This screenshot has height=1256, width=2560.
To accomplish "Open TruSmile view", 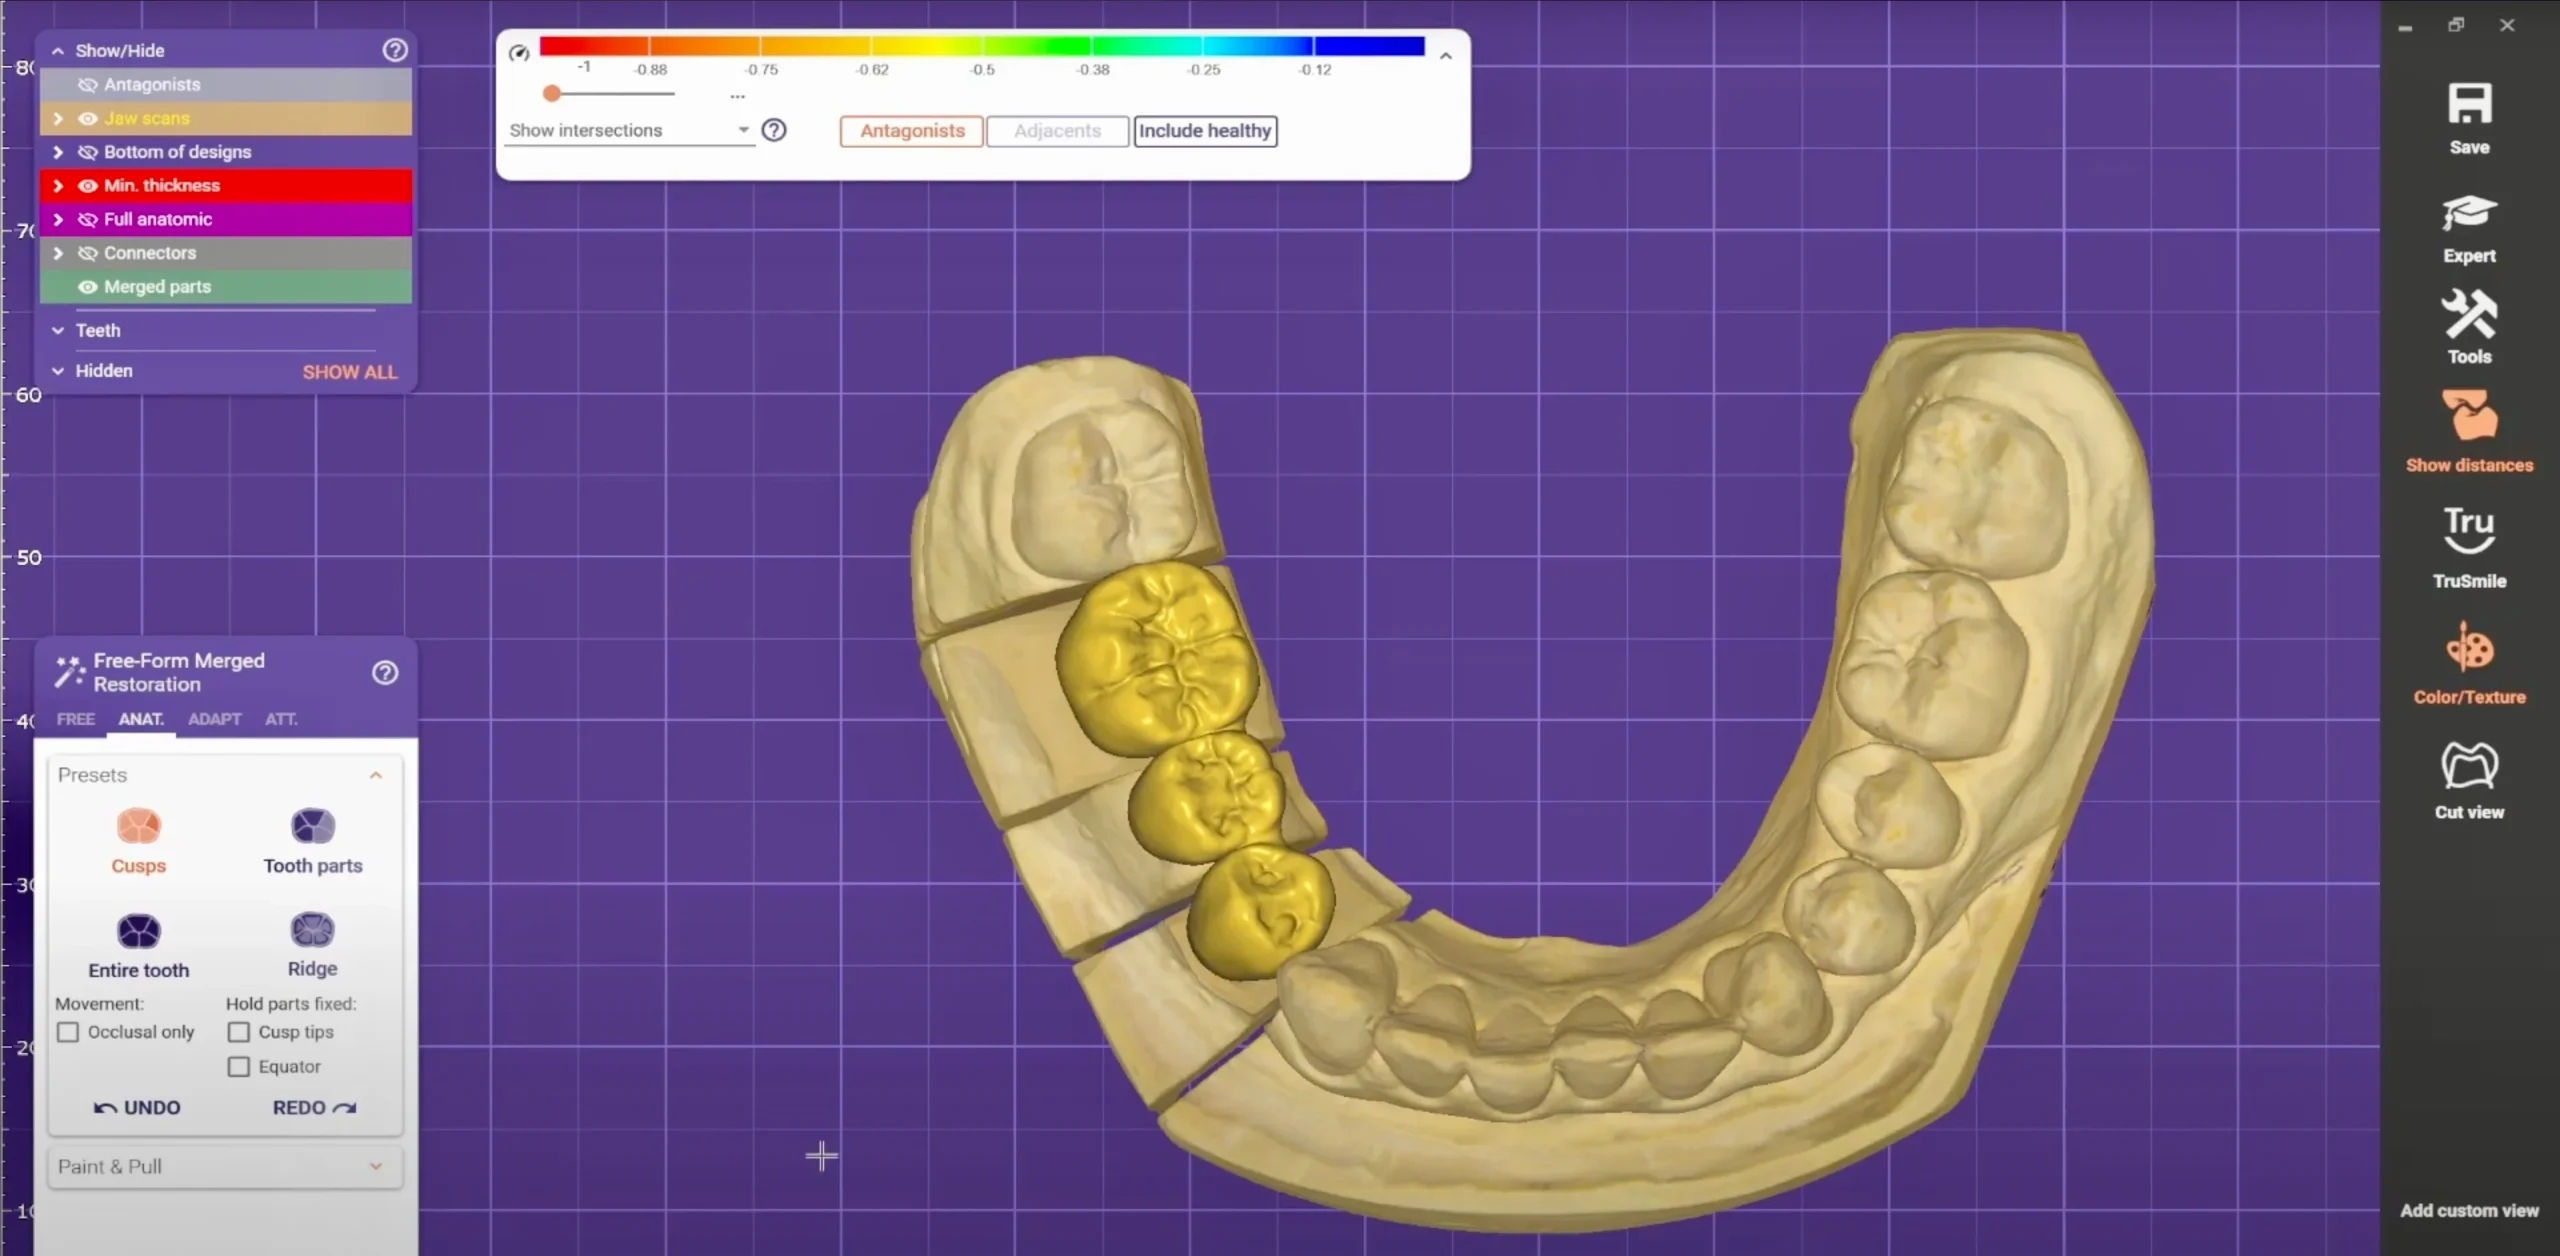I will pyautogui.click(x=2468, y=530).
